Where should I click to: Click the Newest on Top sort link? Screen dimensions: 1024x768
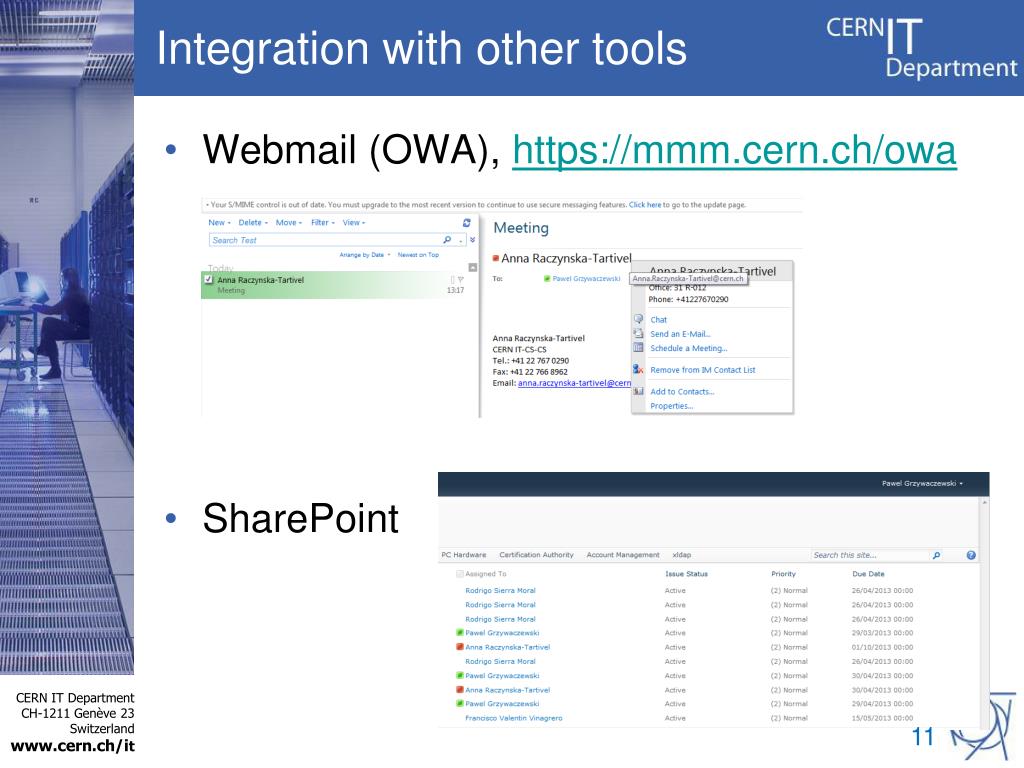418,255
